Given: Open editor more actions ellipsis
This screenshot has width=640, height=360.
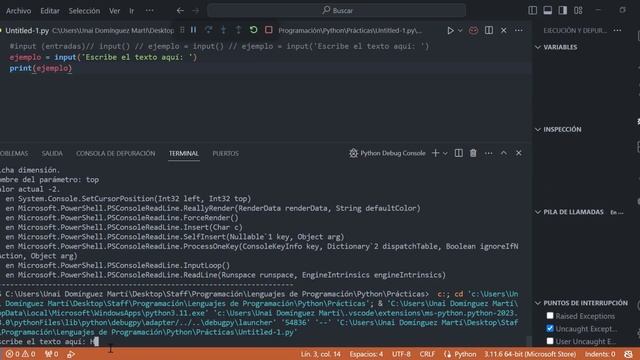Looking at the screenshot, I should 518,31.
